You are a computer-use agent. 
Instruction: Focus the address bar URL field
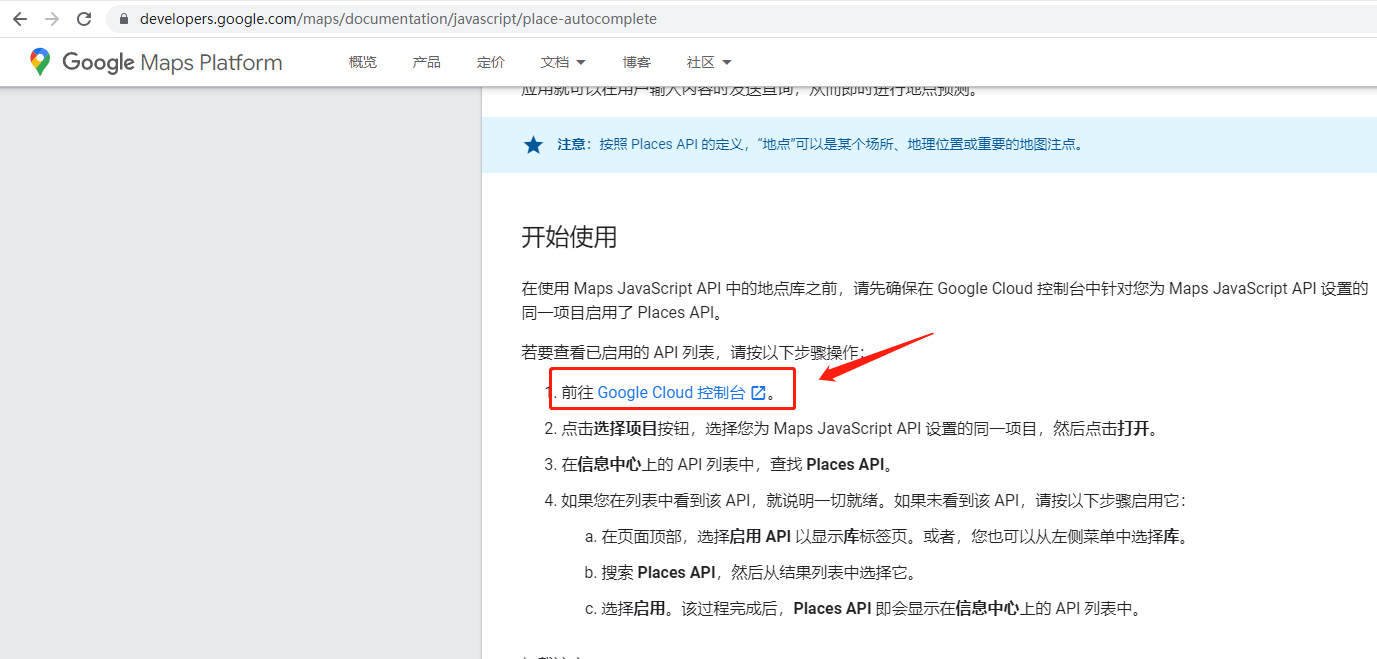740,19
